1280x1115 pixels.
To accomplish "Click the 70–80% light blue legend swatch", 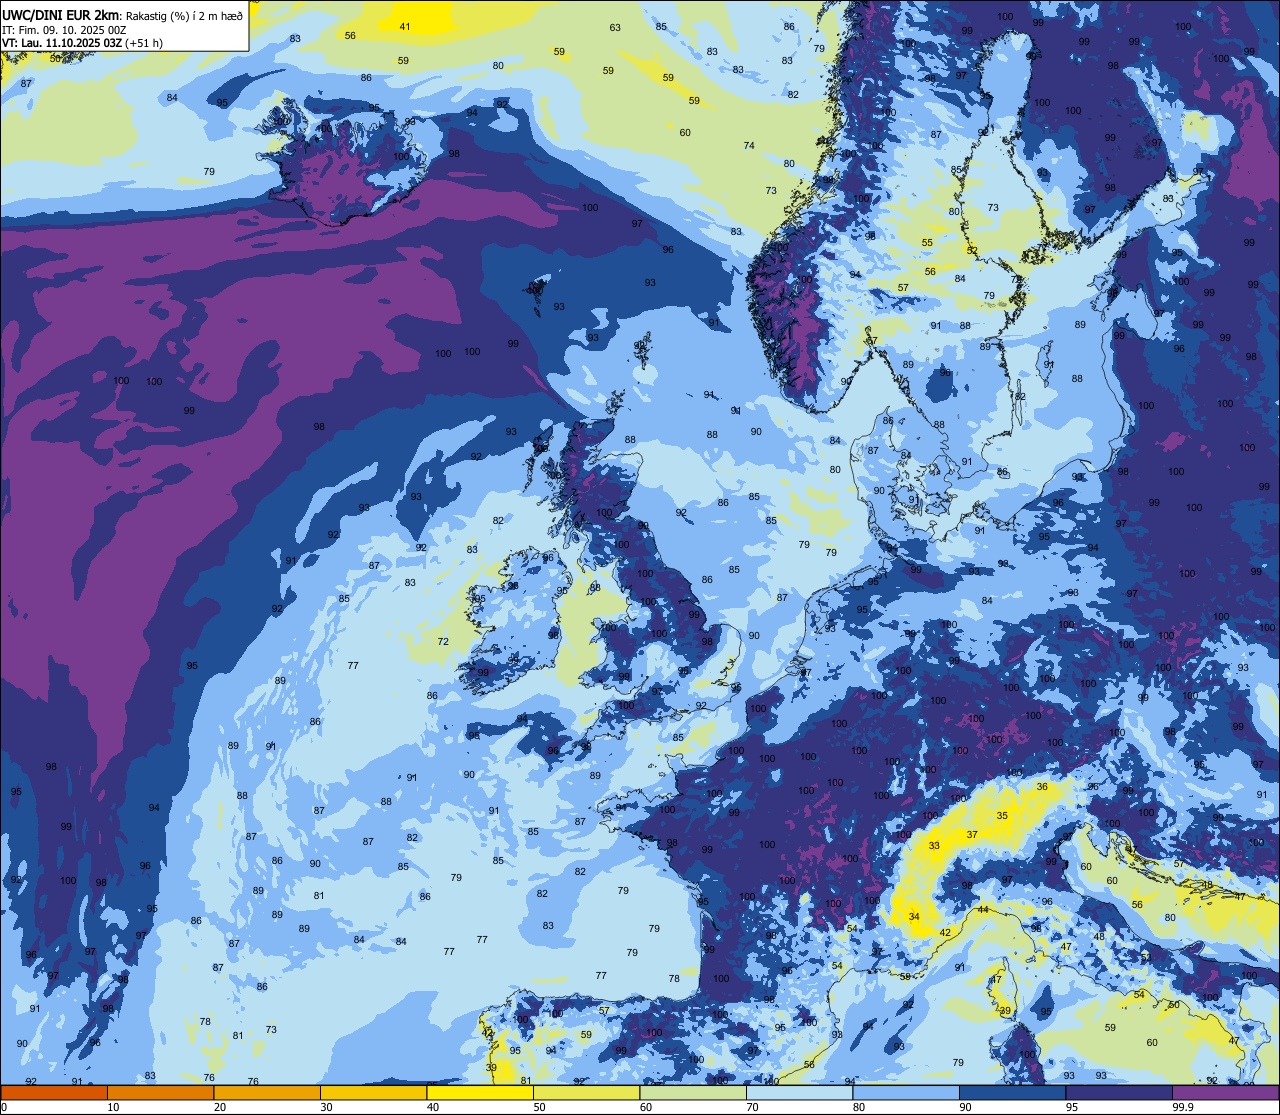I will point(799,1092).
